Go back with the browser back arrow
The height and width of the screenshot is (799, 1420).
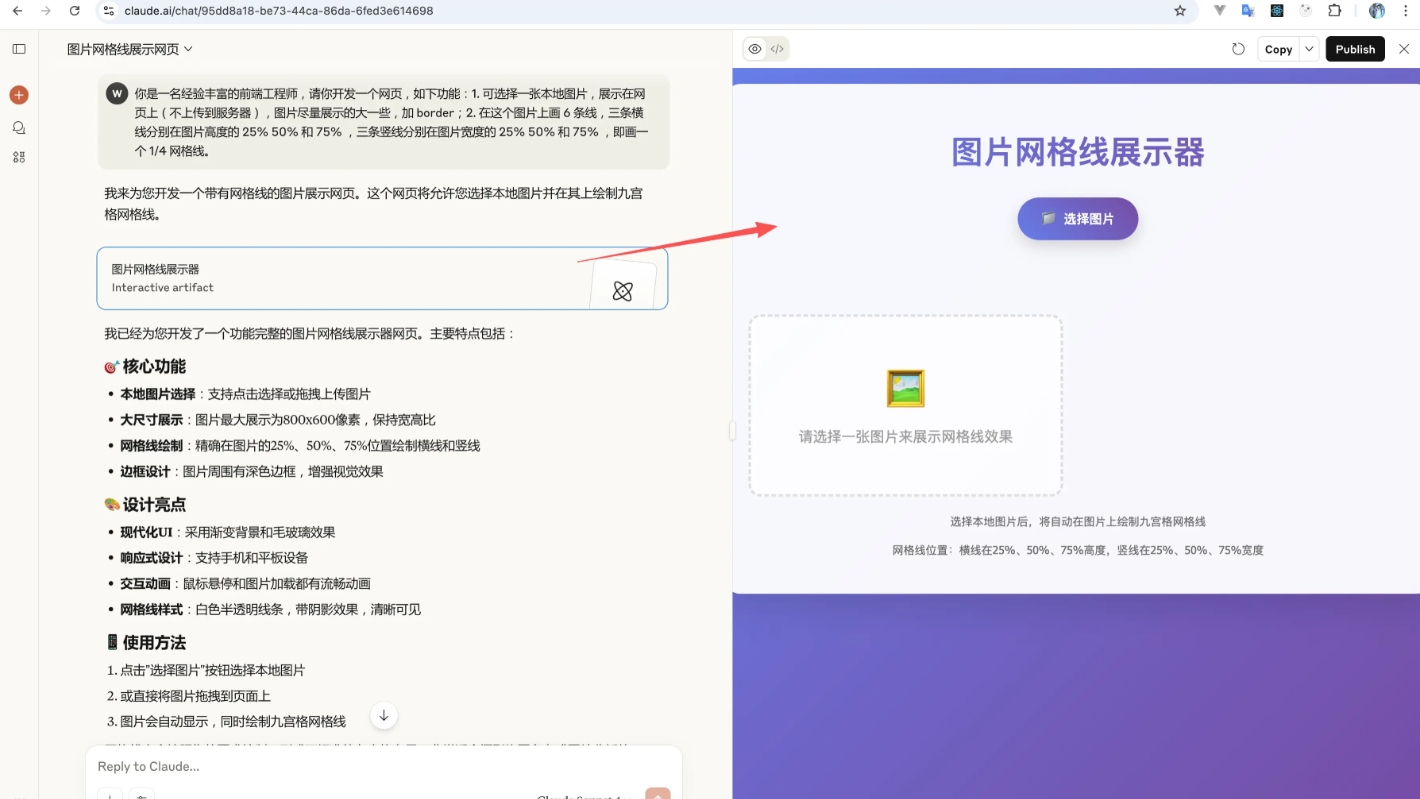pyautogui.click(x=17, y=11)
